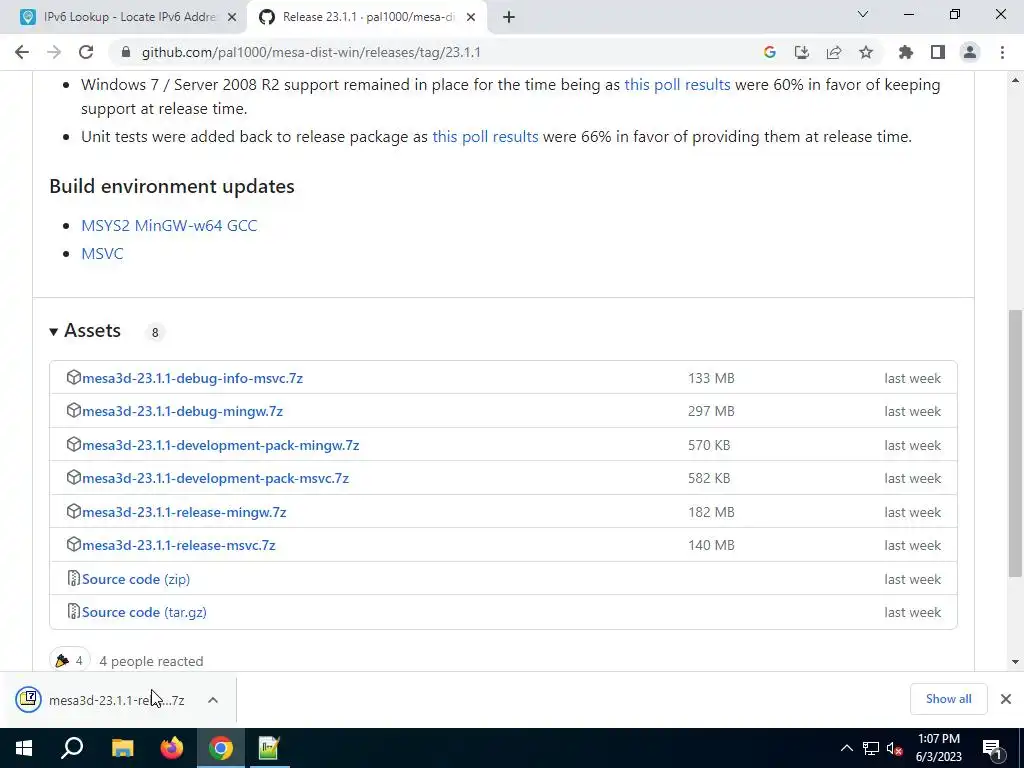The image size is (1024, 768).
Task: Click '133 MB' size text
Action: coord(711,378)
